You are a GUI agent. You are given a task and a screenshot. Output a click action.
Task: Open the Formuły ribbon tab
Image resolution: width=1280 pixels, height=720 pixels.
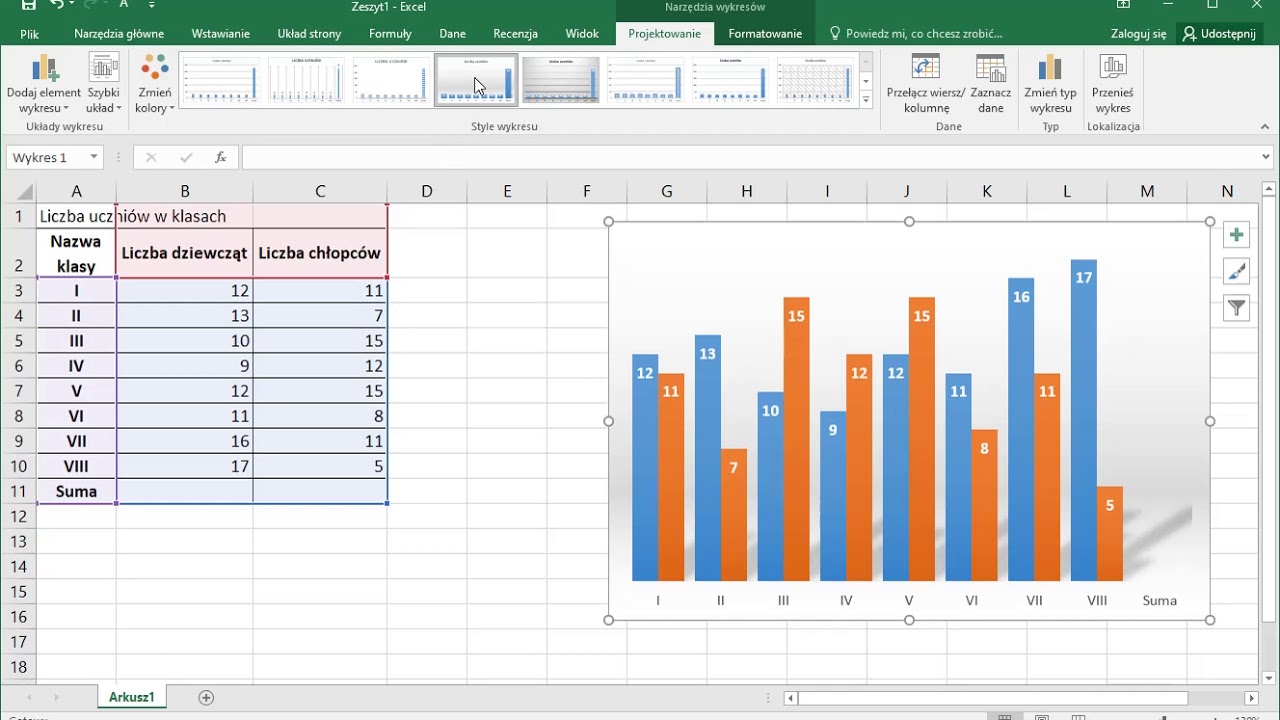390,34
